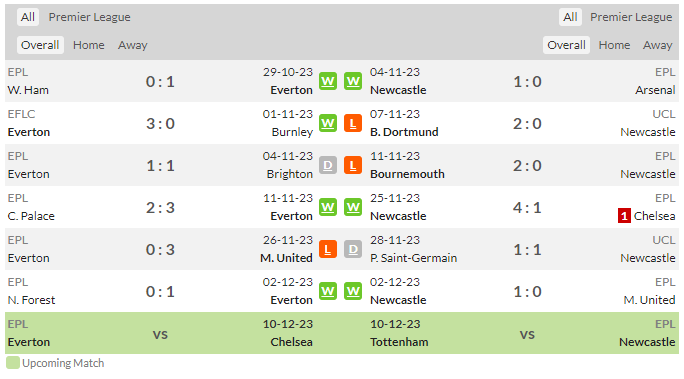Select the left-side All filter tab
684x379 pixels.
[x=28, y=17]
